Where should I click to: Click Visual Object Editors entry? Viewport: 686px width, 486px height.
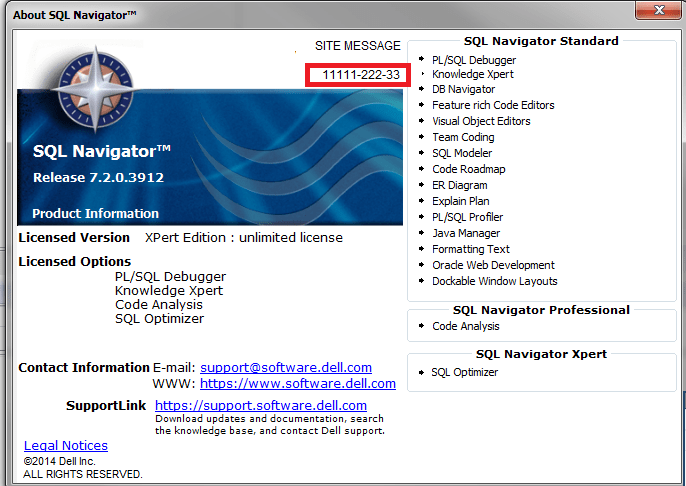(x=481, y=121)
